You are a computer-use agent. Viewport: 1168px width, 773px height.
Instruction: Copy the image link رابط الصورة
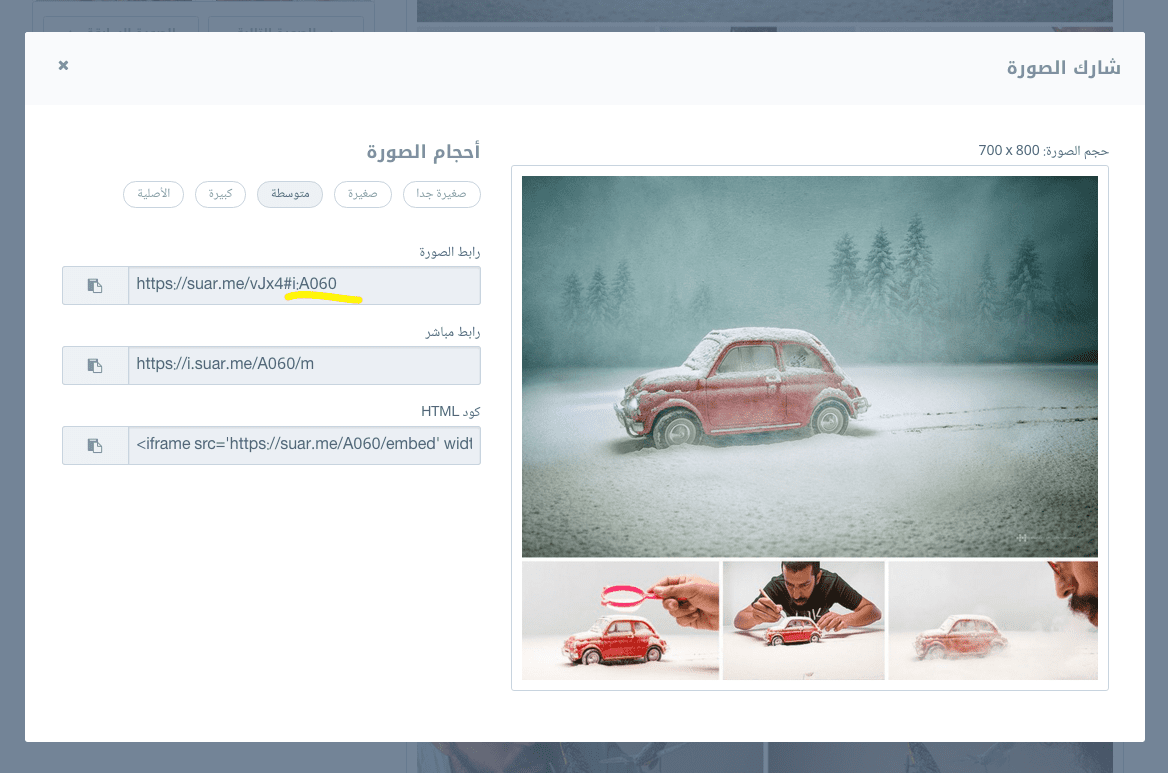[95, 285]
